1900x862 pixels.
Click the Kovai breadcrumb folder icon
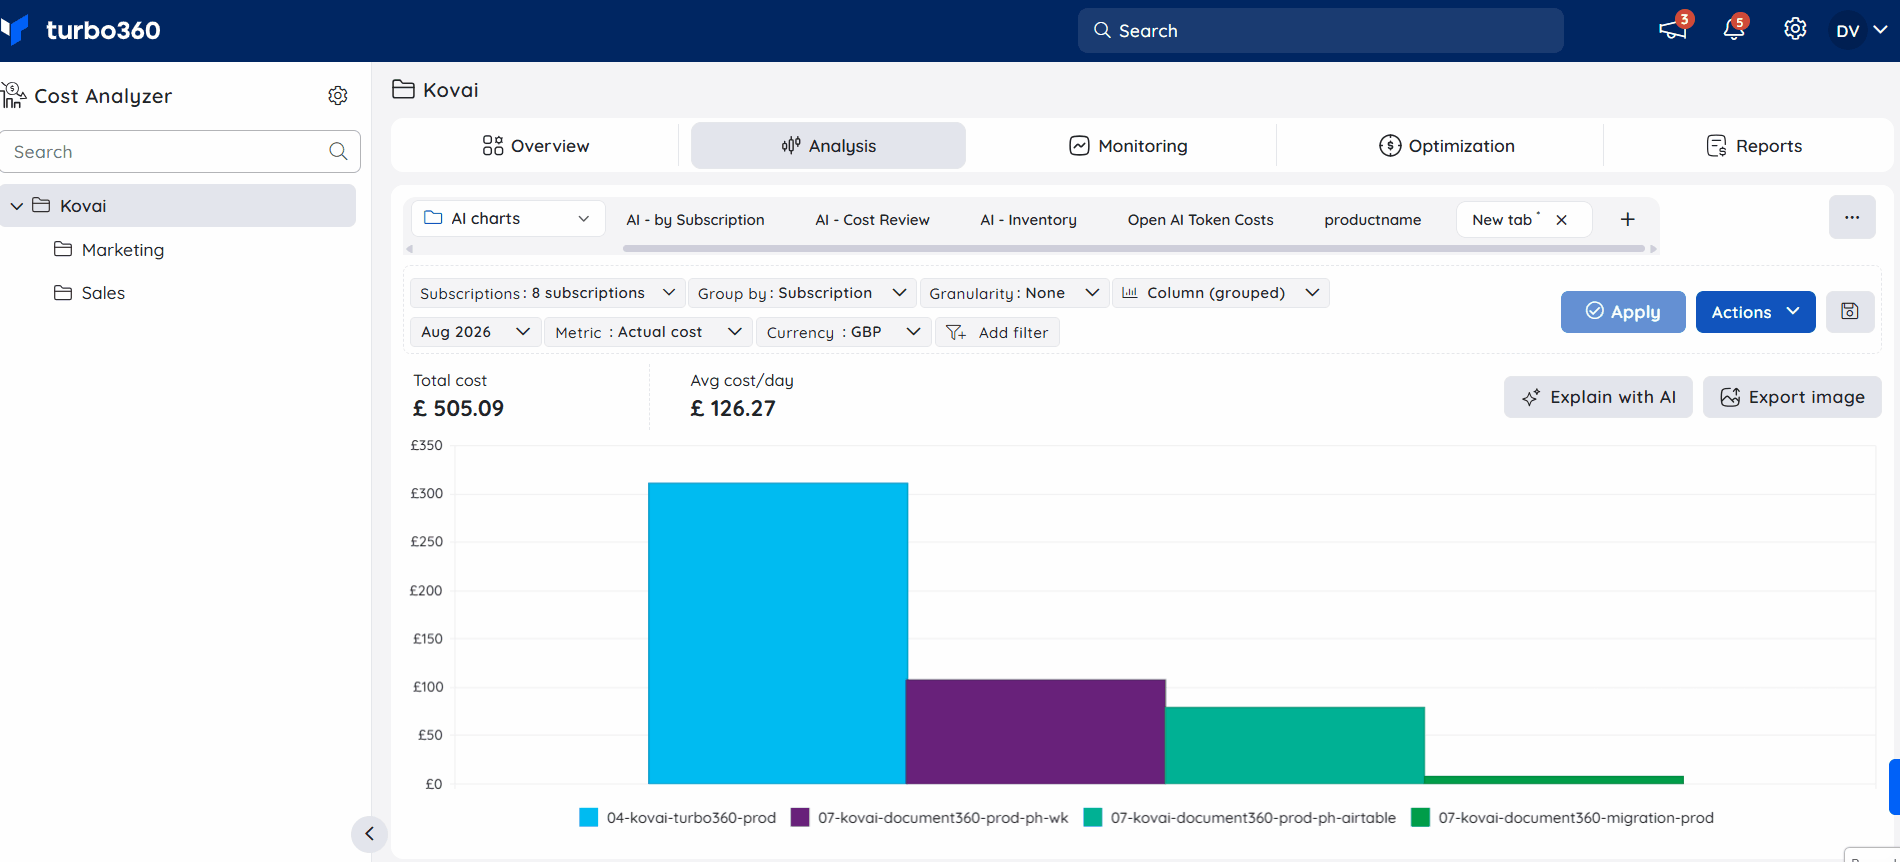(x=403, y=89)
